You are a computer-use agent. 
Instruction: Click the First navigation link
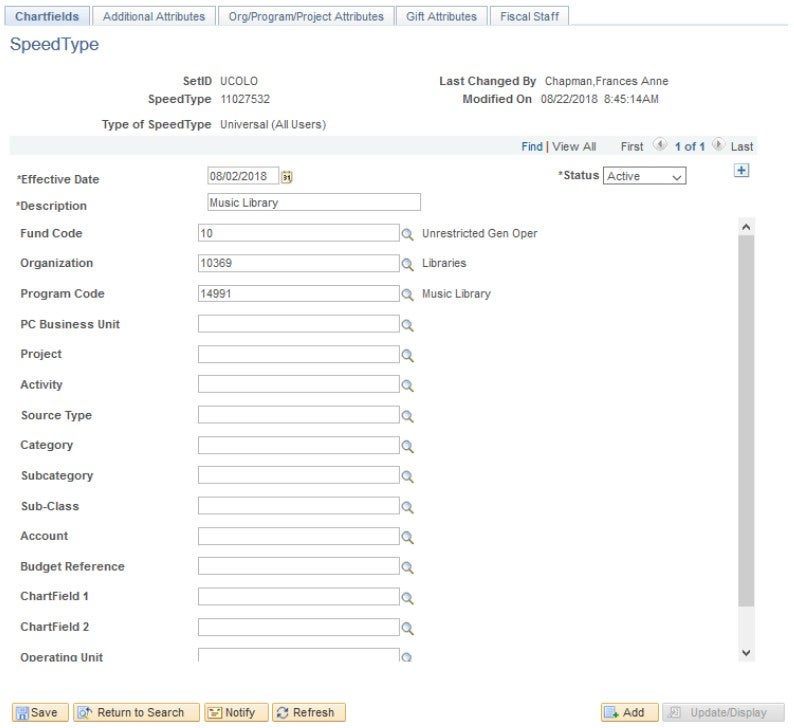click(631, 147)
